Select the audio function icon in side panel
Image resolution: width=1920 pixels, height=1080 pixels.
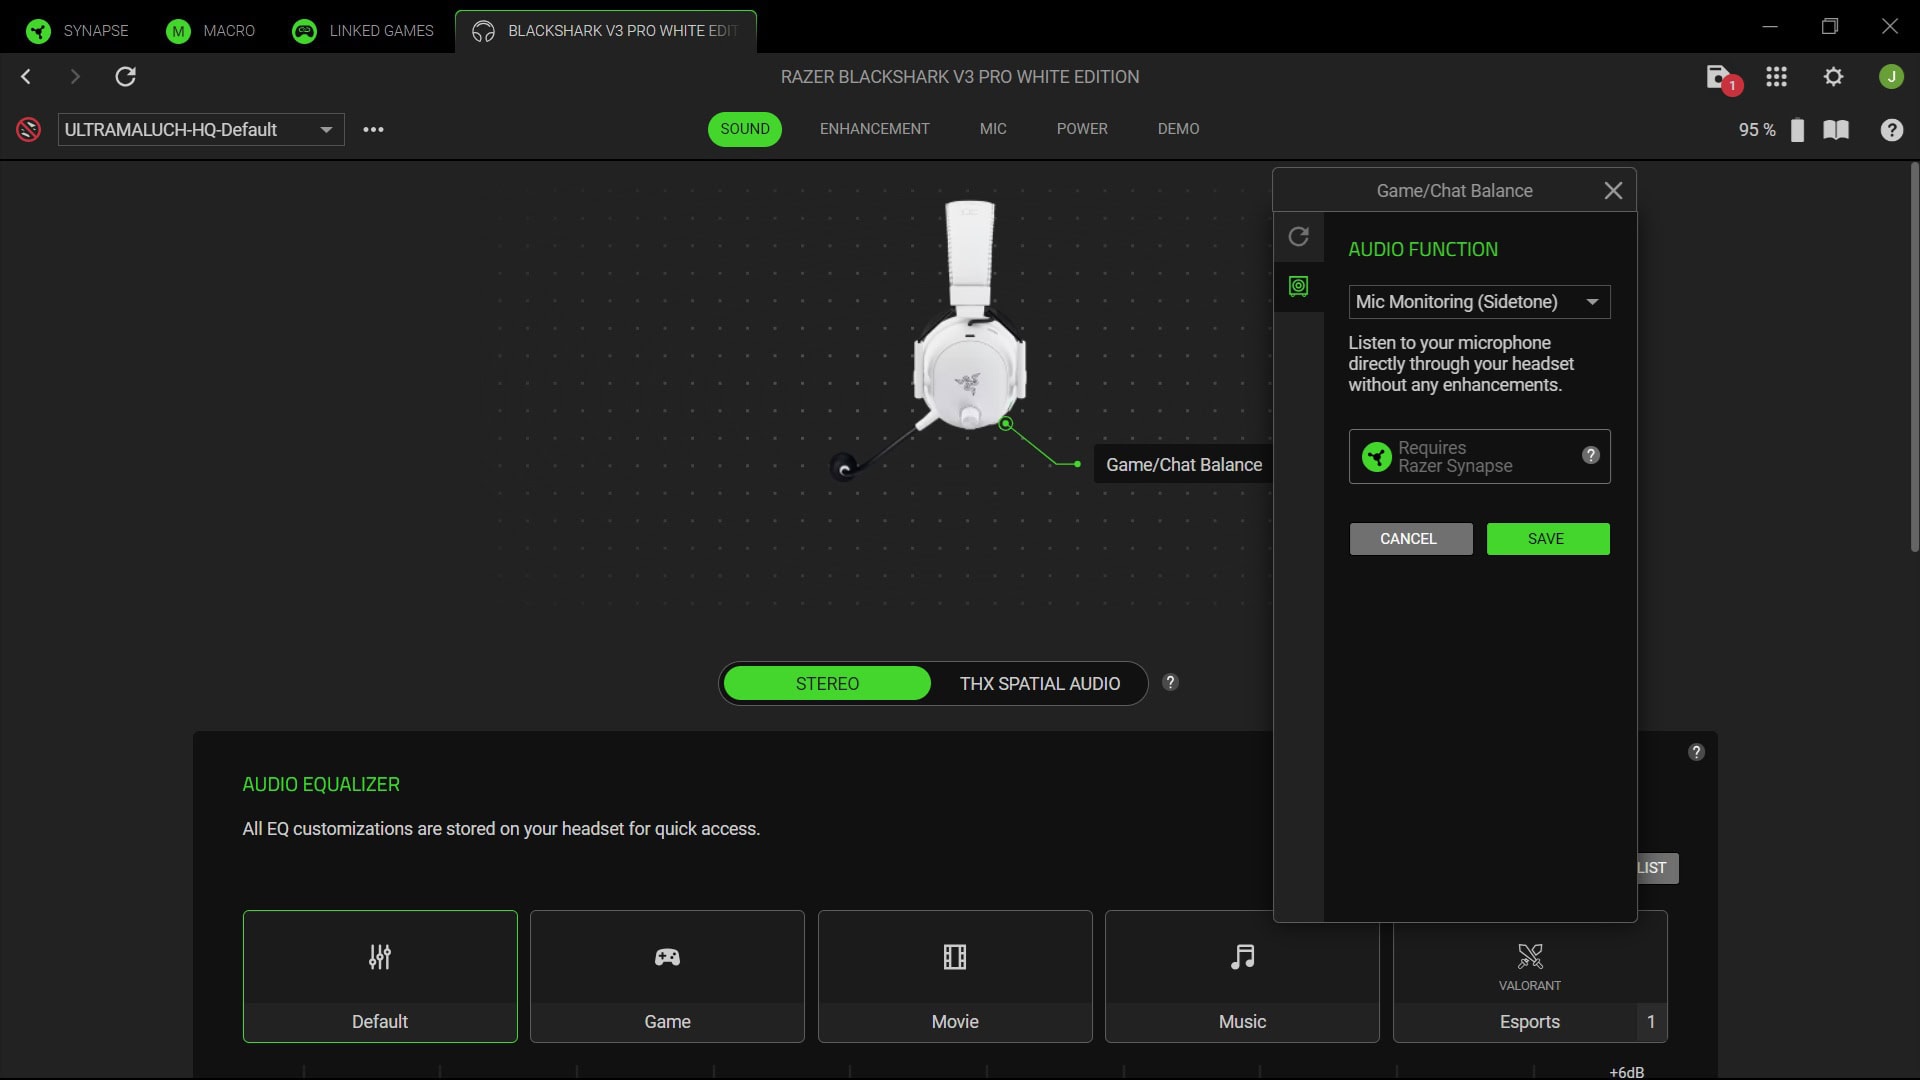1298,287
